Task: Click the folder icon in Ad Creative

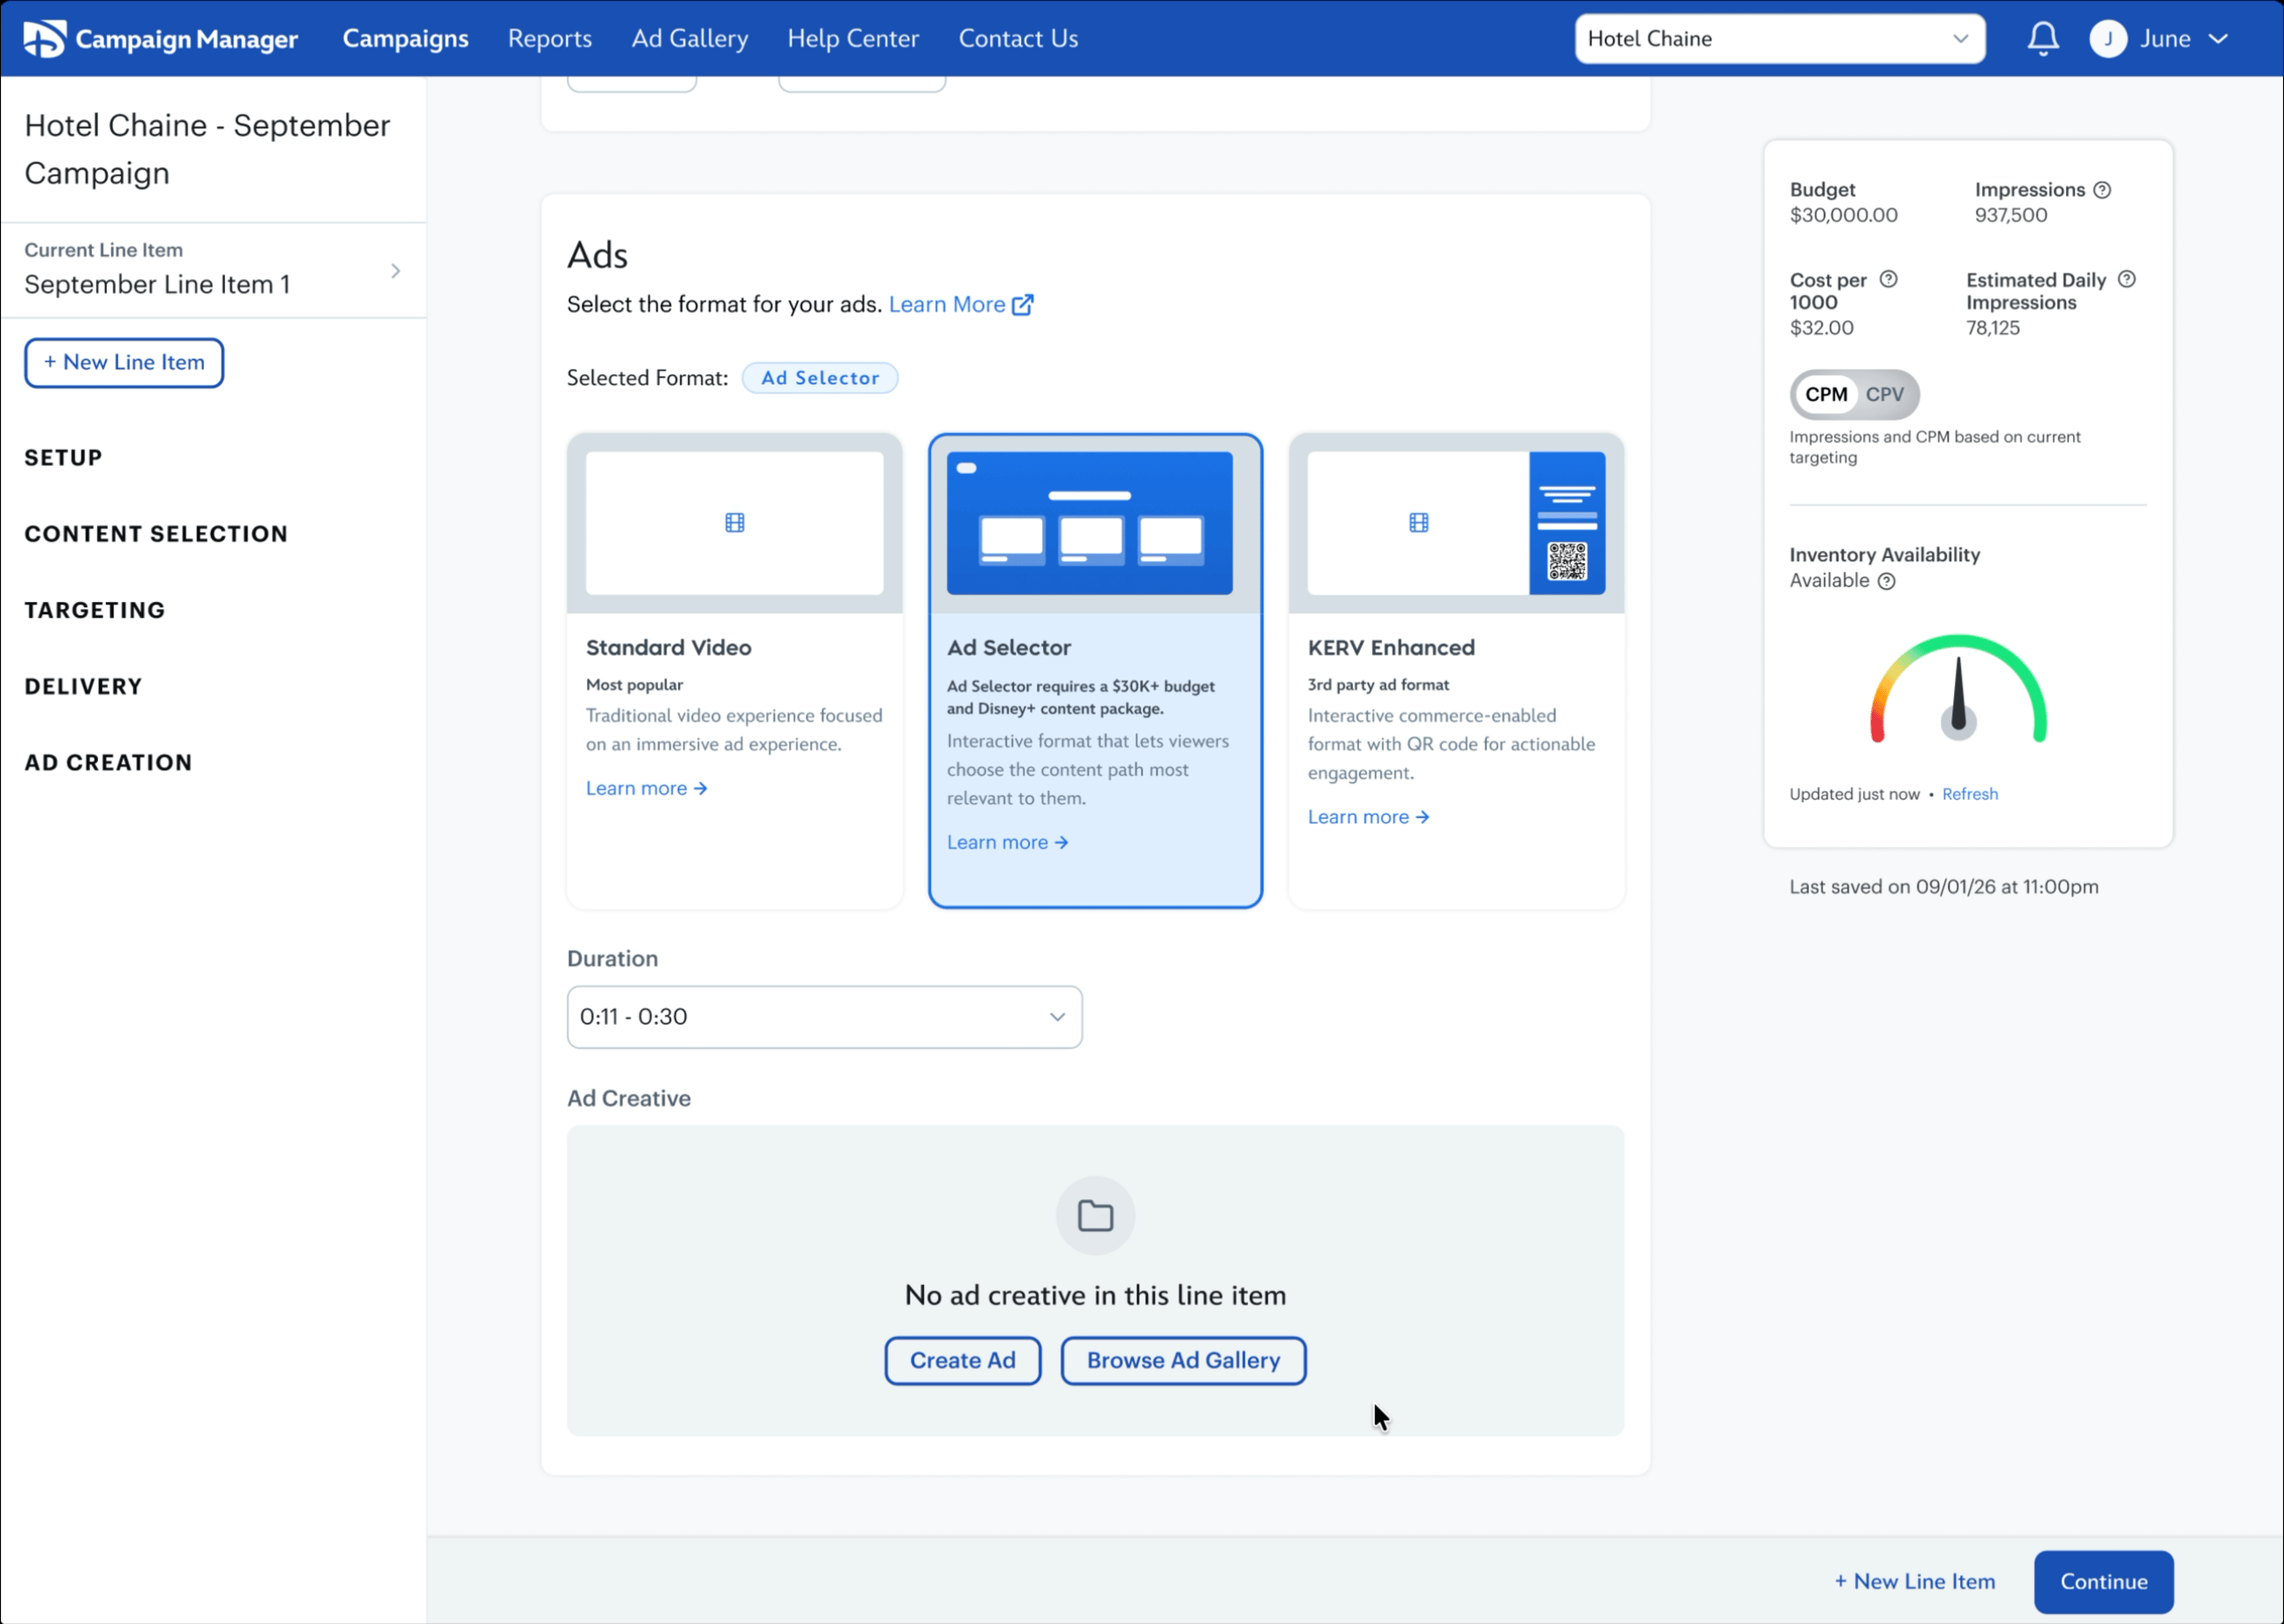Action: pyautogui.click(x=1095, y=1216)
